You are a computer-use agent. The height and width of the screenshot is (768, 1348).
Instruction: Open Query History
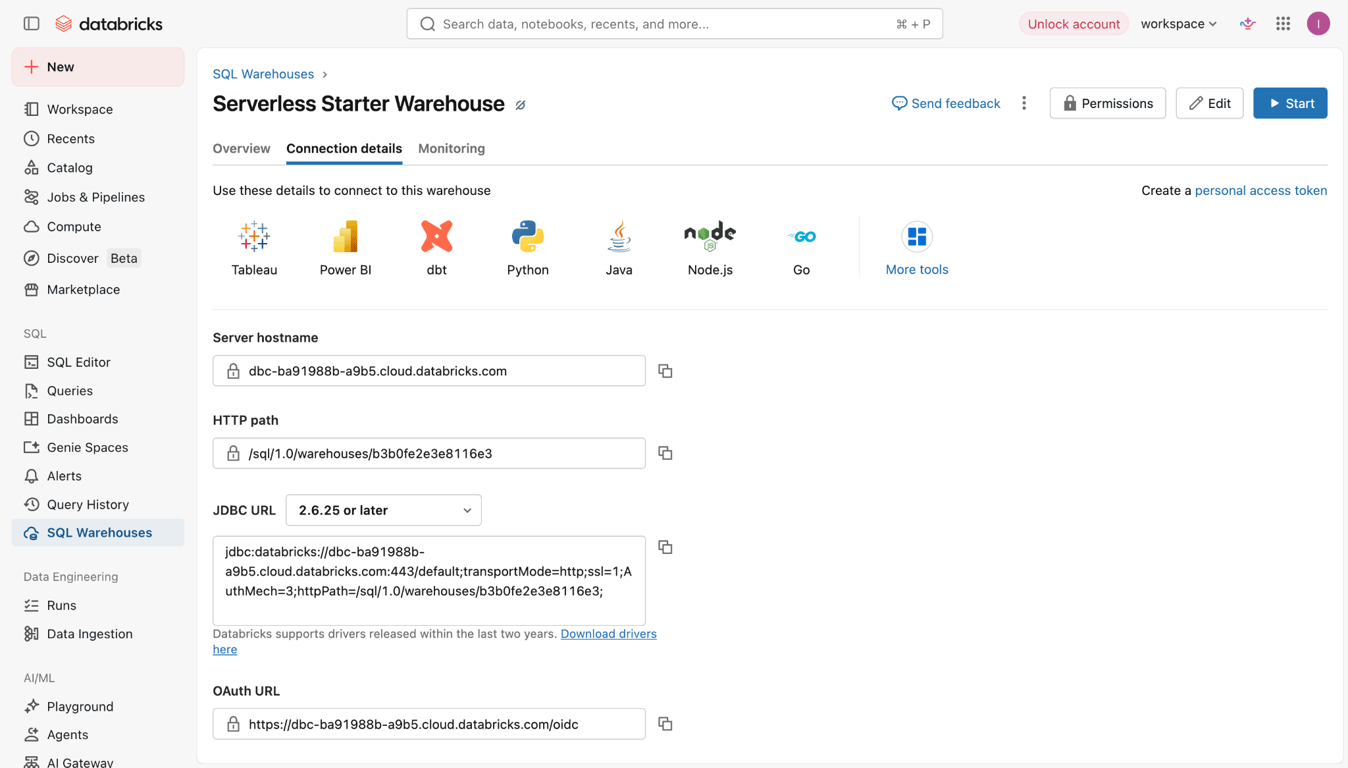(98, 504)
